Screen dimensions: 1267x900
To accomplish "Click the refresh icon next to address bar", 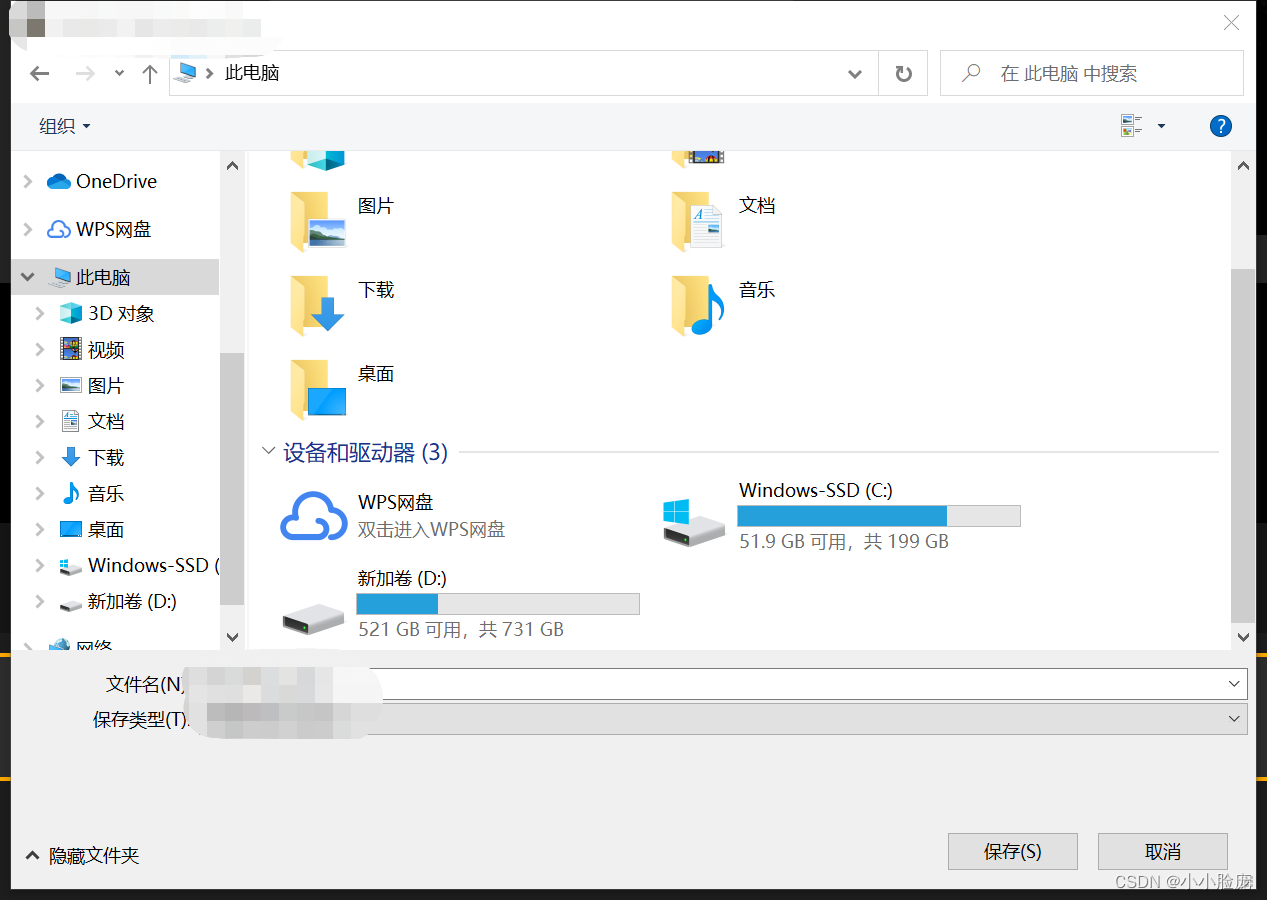I will click(903, 73).
